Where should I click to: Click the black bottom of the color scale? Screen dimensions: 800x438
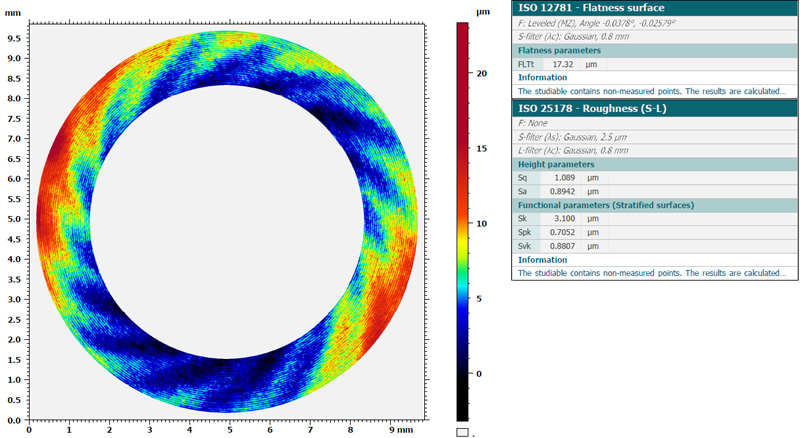[x=462, y=410]
